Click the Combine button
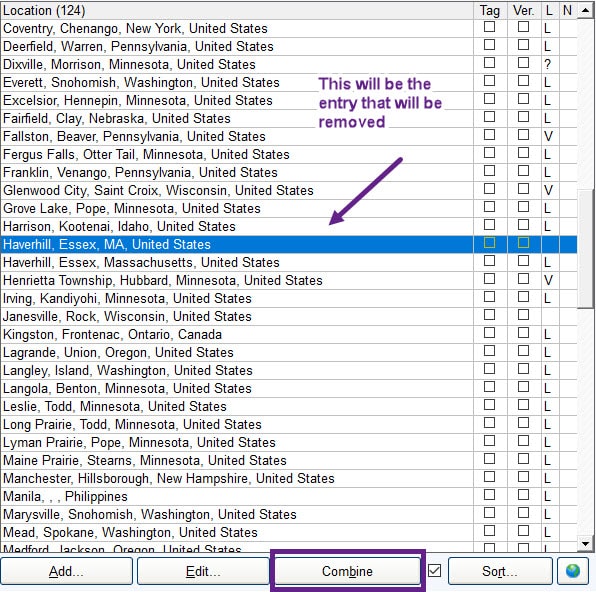Screen dimensions: 596x592 pos(347,571)
